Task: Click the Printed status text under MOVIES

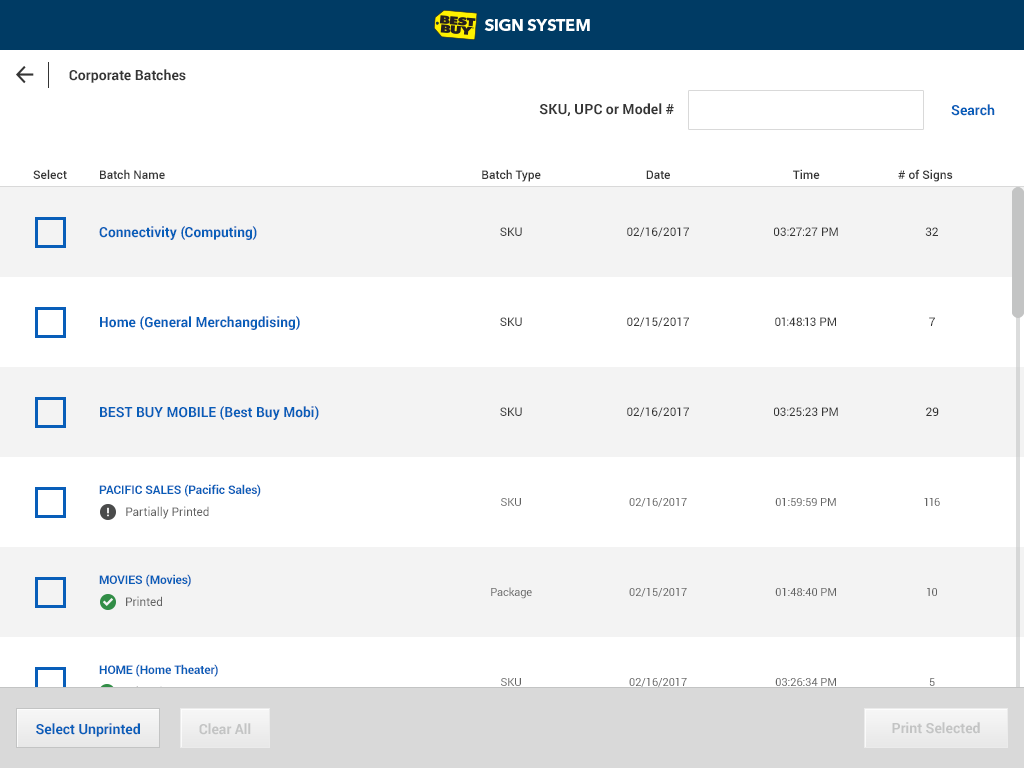Action: click(x=144, y=602)
